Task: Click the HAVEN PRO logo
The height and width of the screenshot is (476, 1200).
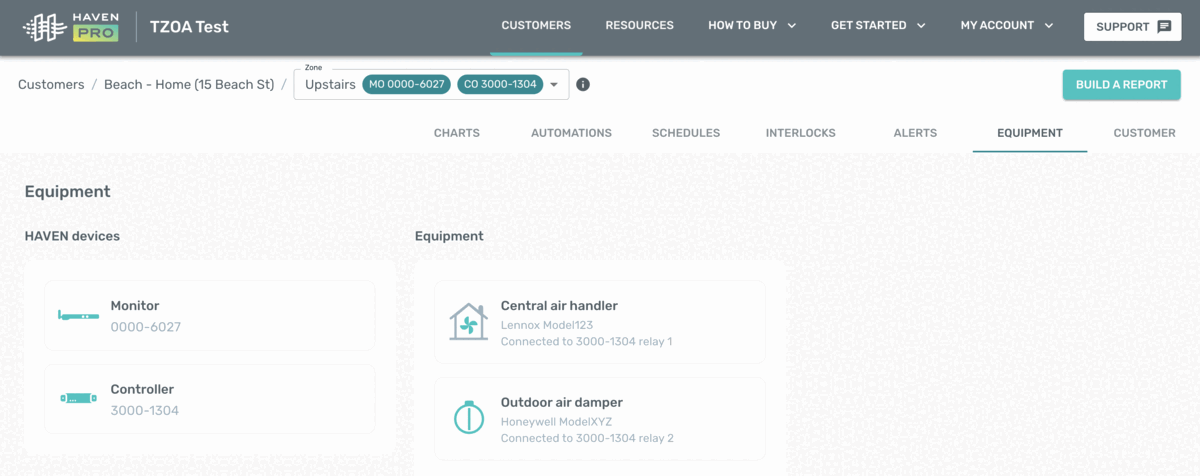Action: pos(70,27)
